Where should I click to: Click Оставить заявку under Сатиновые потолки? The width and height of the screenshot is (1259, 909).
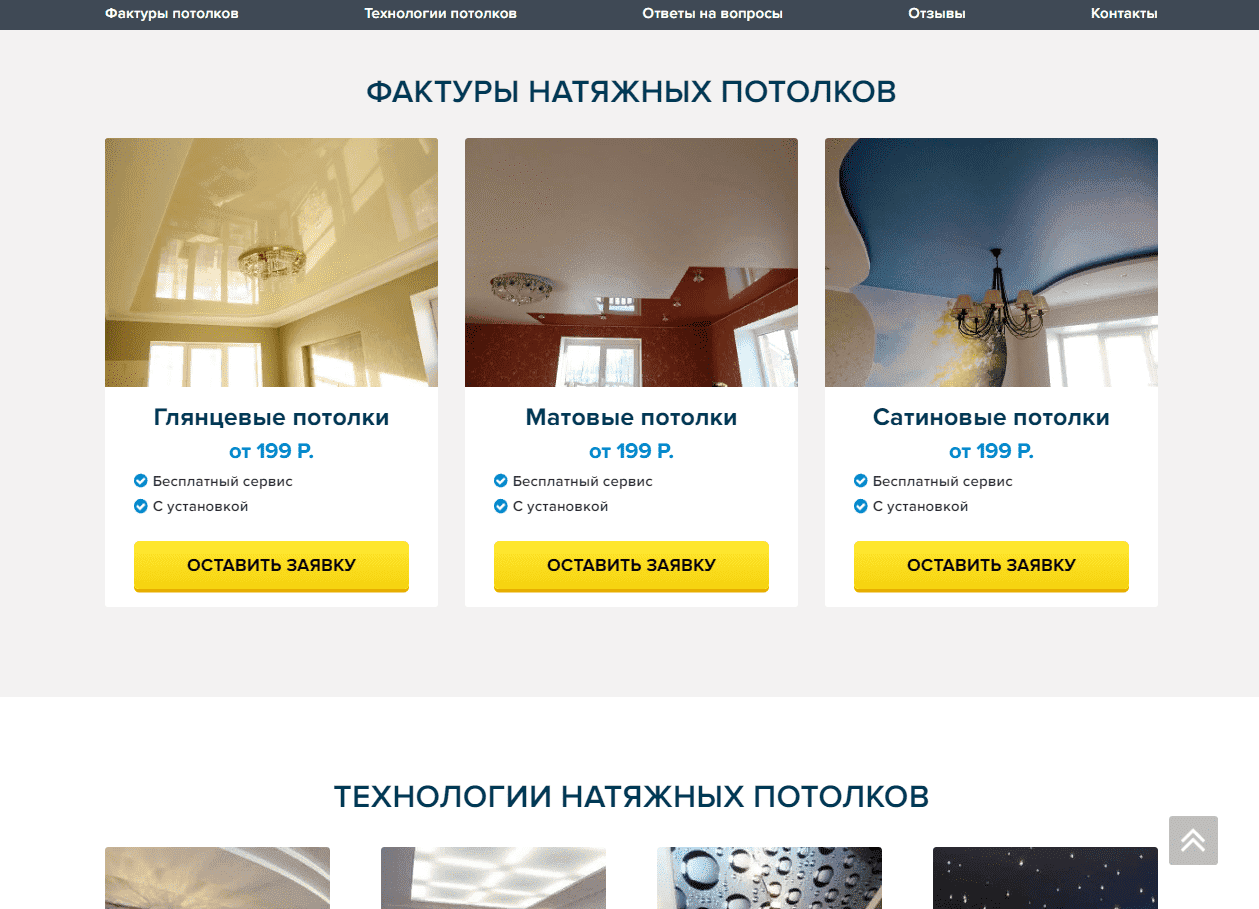pyautogui.click(x=991, y=566)
